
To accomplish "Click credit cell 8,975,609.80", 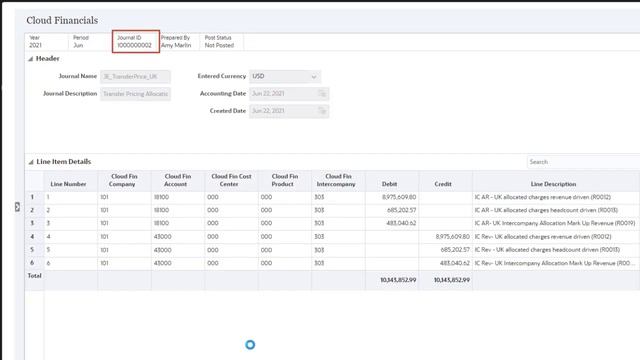I will tap(445, 237).
